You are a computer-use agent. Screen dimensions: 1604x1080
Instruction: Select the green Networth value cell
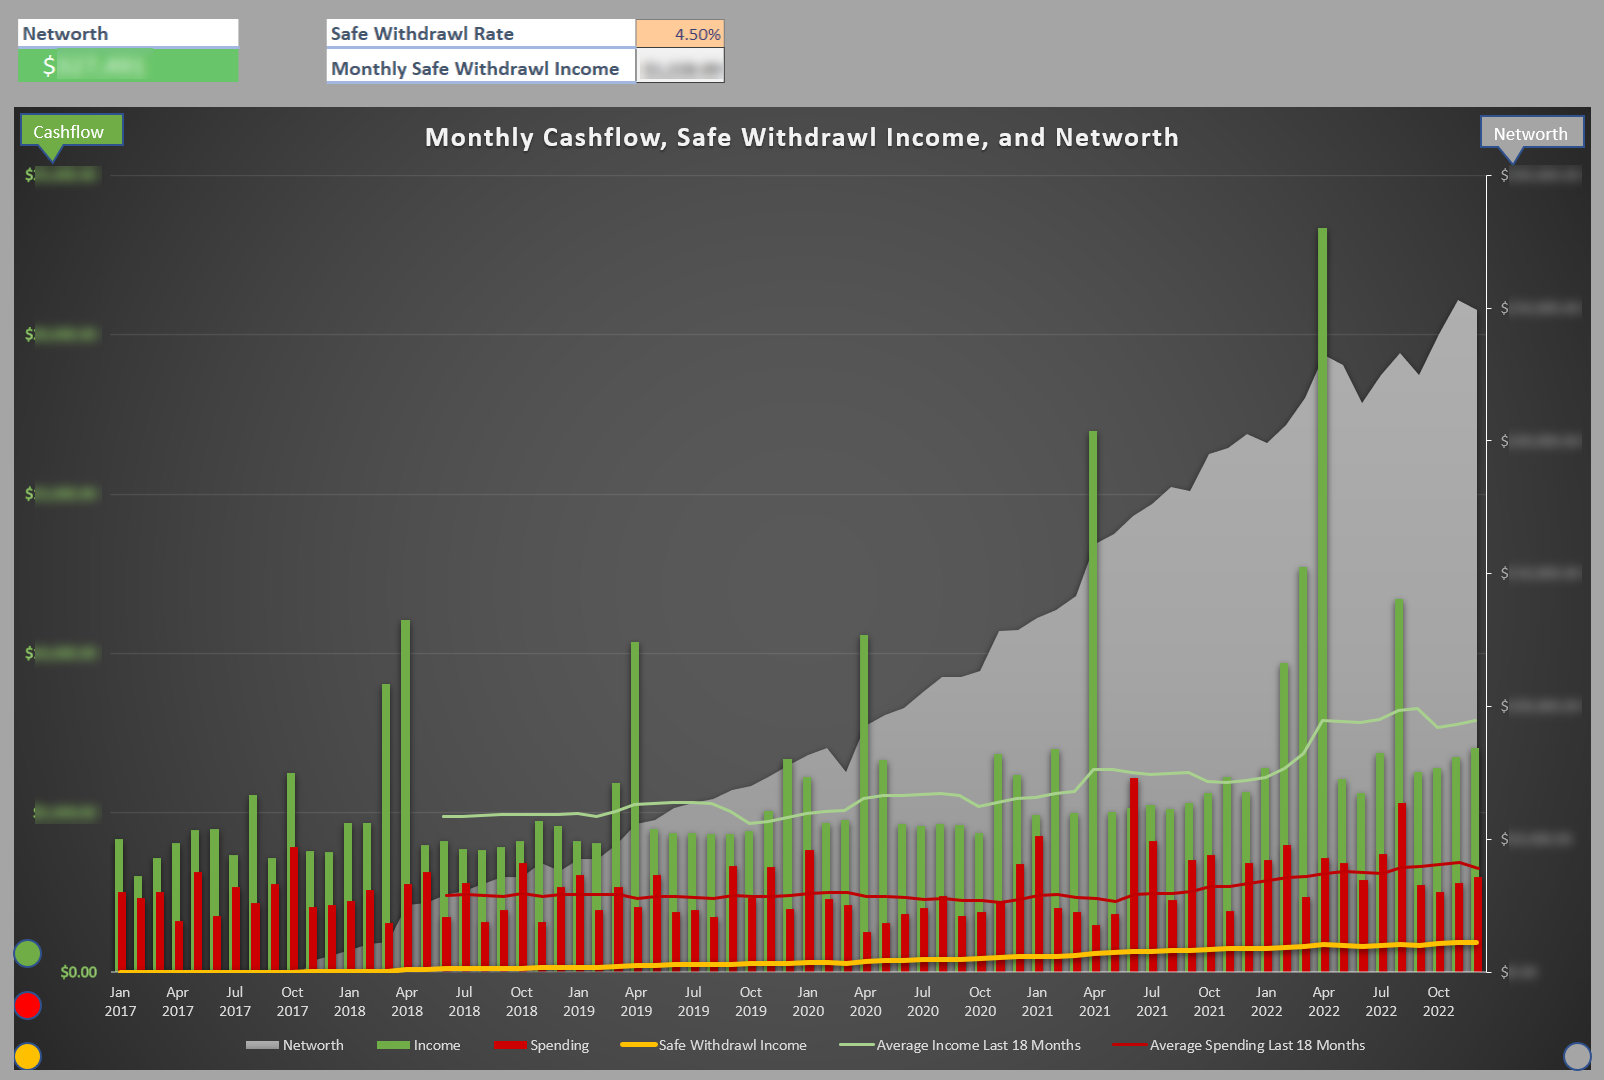128,67
